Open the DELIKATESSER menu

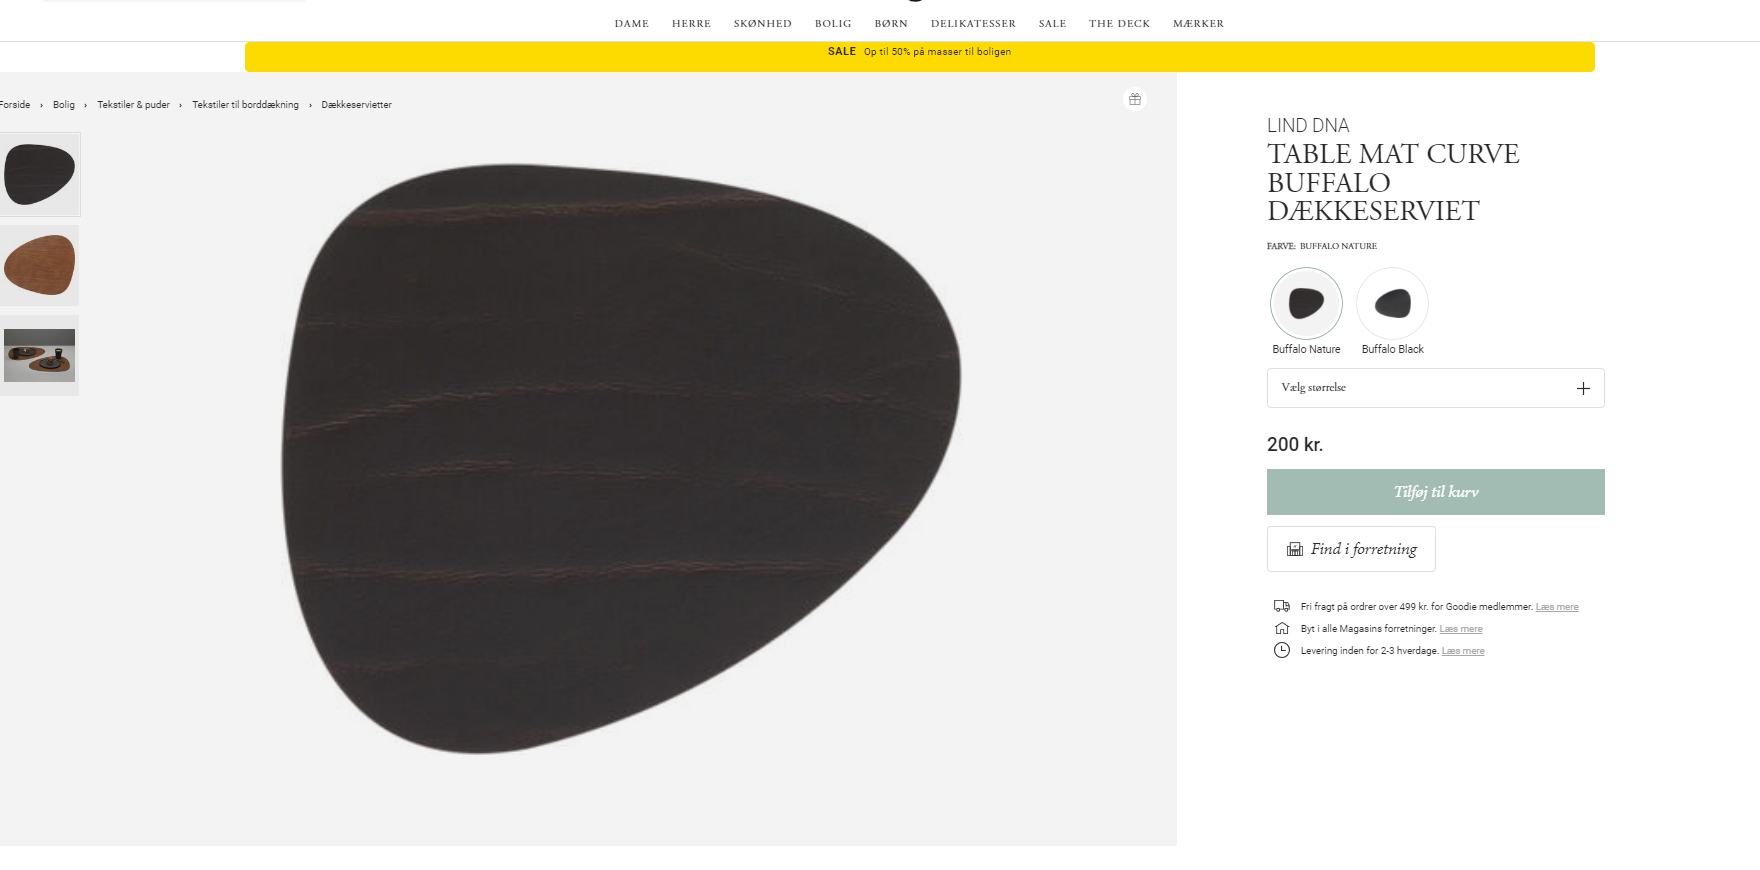(973, 23)
